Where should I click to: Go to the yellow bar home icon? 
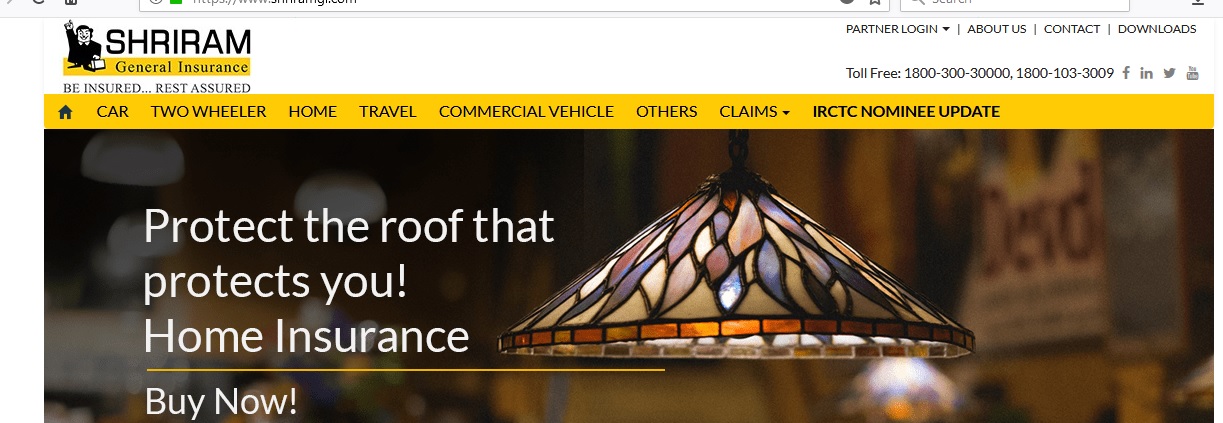(66, 112)
